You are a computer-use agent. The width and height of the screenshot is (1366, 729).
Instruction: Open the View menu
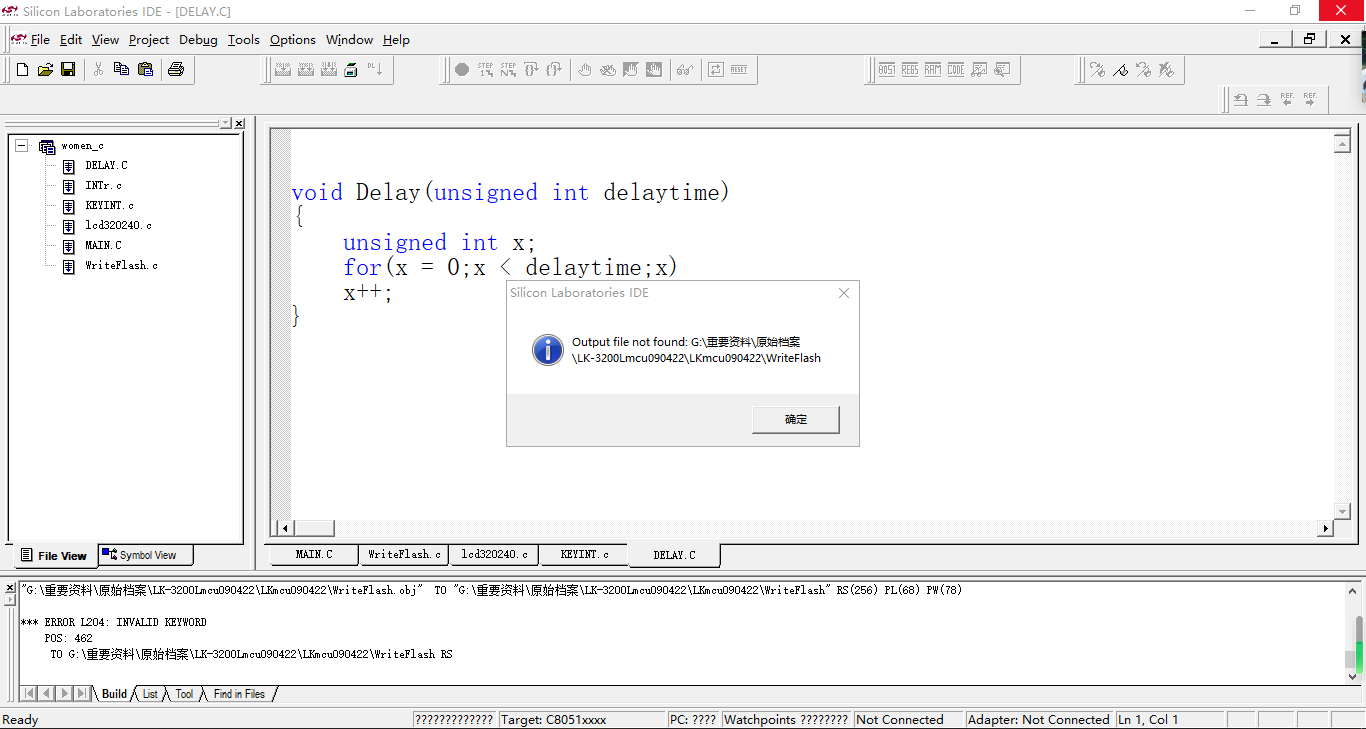coord(105,40)
